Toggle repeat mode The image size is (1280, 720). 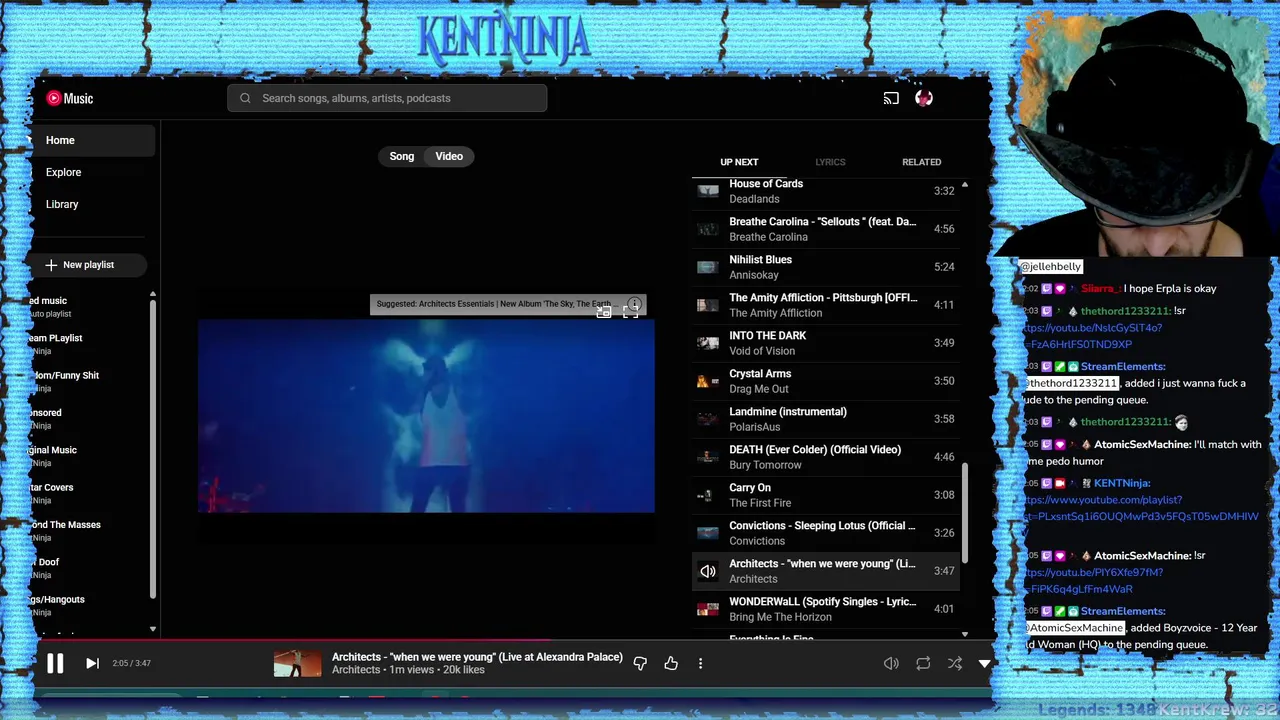[923, 663]
